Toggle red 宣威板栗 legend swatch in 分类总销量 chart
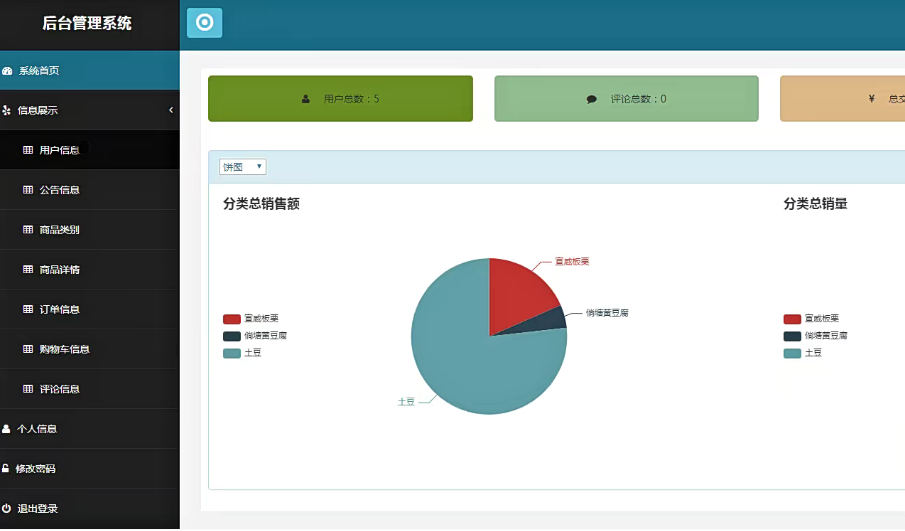Image resolution: width=905 pixels, height=531 pixels. [792, 319]
